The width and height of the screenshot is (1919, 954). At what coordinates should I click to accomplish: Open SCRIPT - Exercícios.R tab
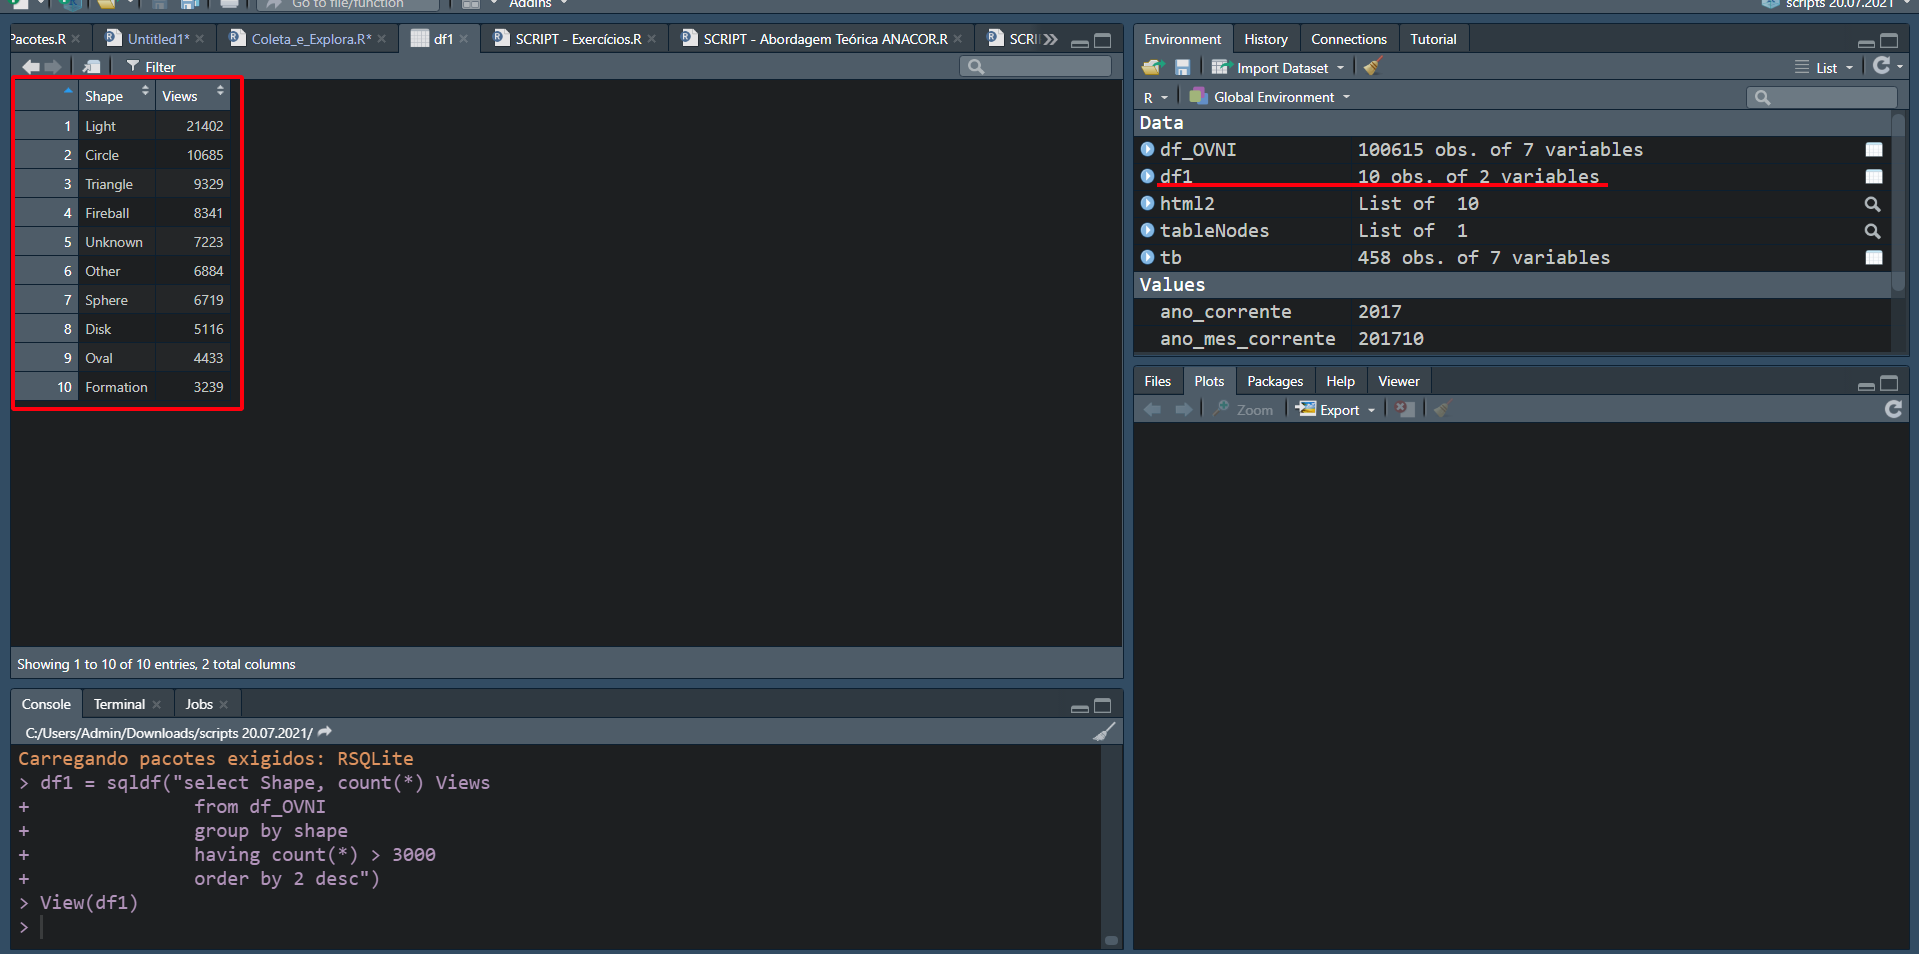pyautogui.click(x=578, y=39)
